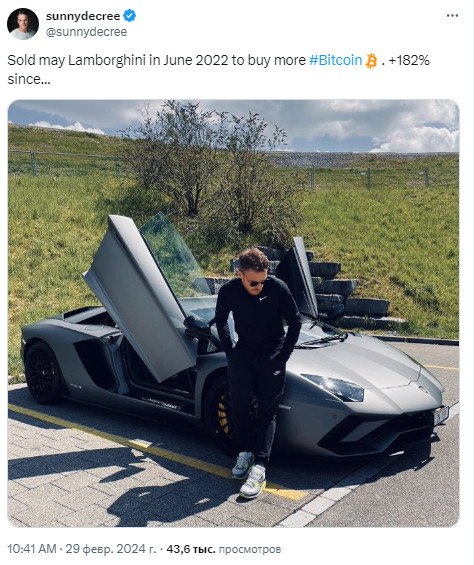
Task: Click the Lamborghini's front headlight in photo
Action: (335, 387)
